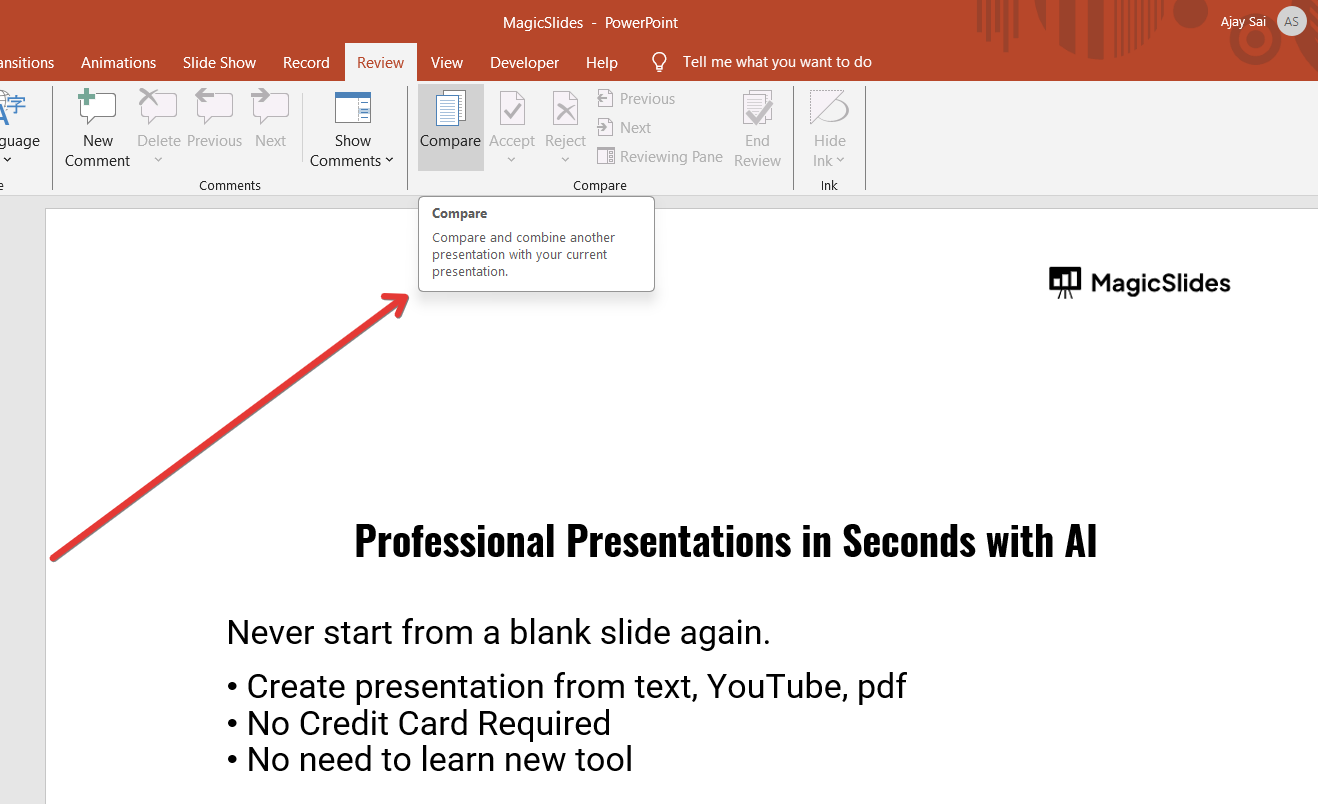Viewport: 1318px width, 804px height.
Task: Click the lightbulb Tell me icon
Action: pyautogui.click(x=659, y=62)
